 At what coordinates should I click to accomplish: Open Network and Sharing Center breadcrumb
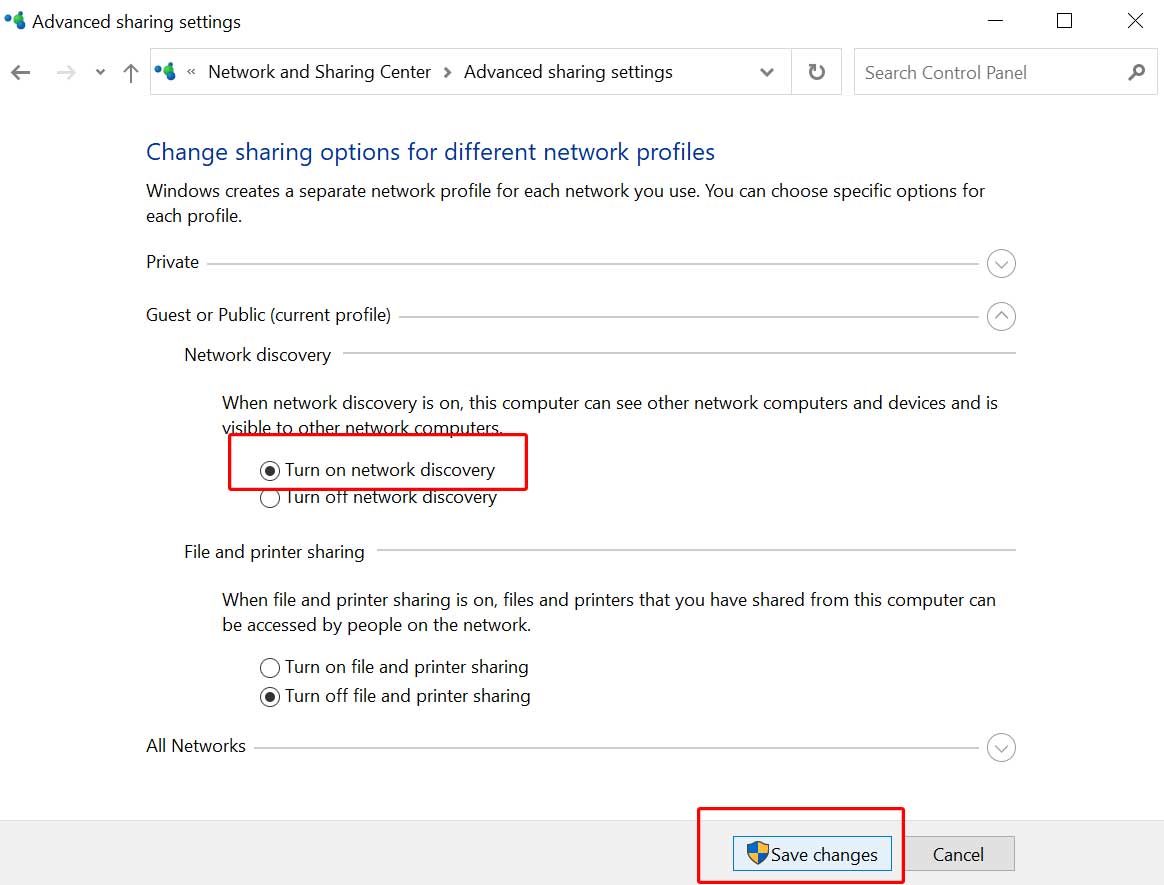319,72
